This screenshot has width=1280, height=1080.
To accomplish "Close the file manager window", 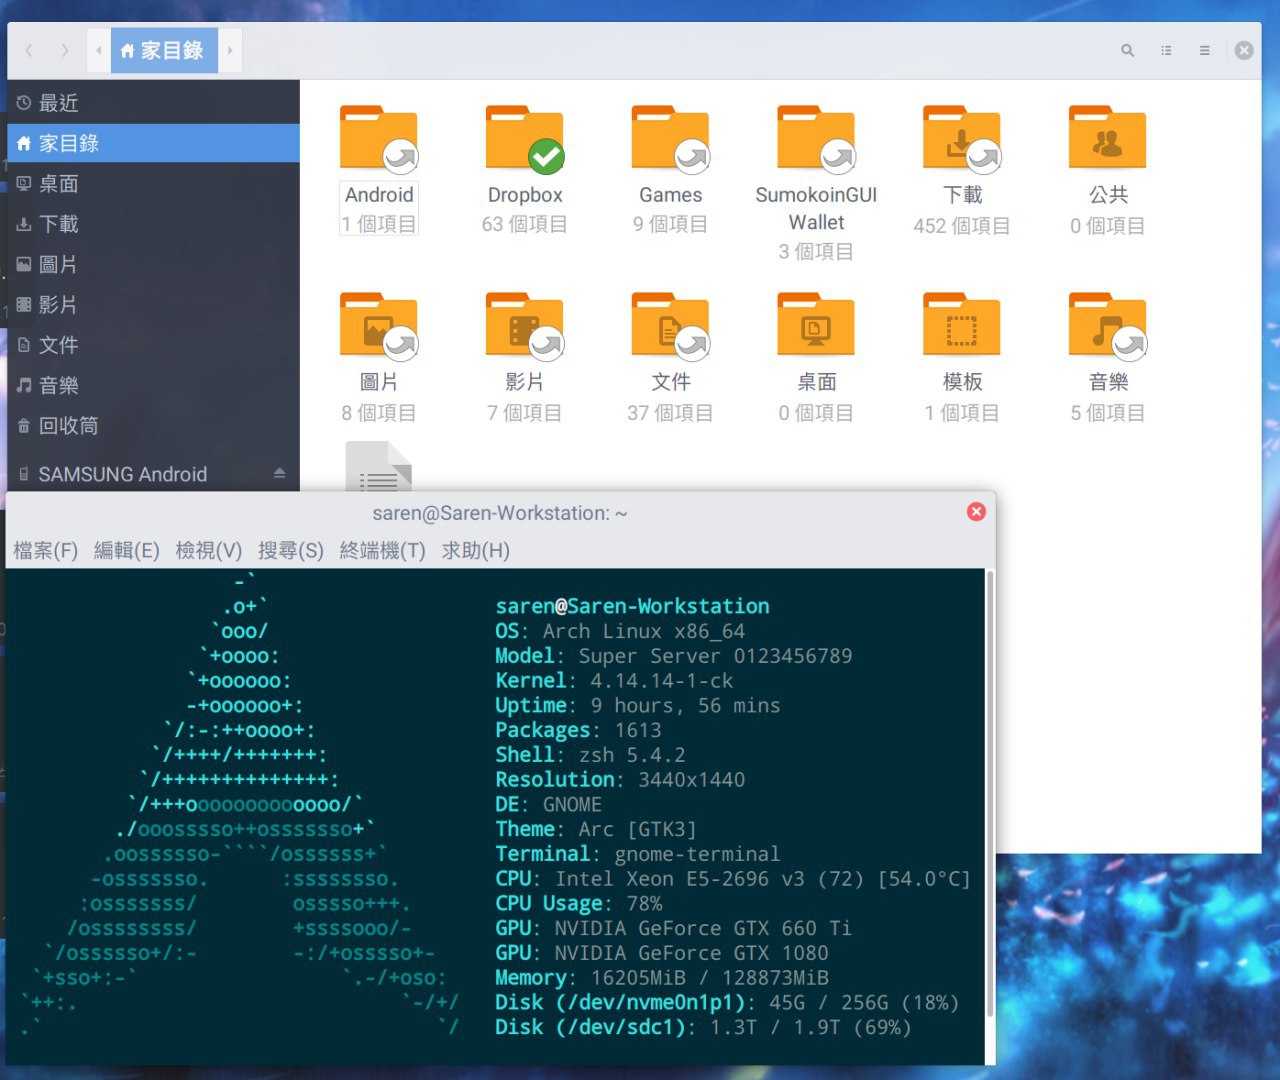I will pyautogui.click(x=1244, y=50).
